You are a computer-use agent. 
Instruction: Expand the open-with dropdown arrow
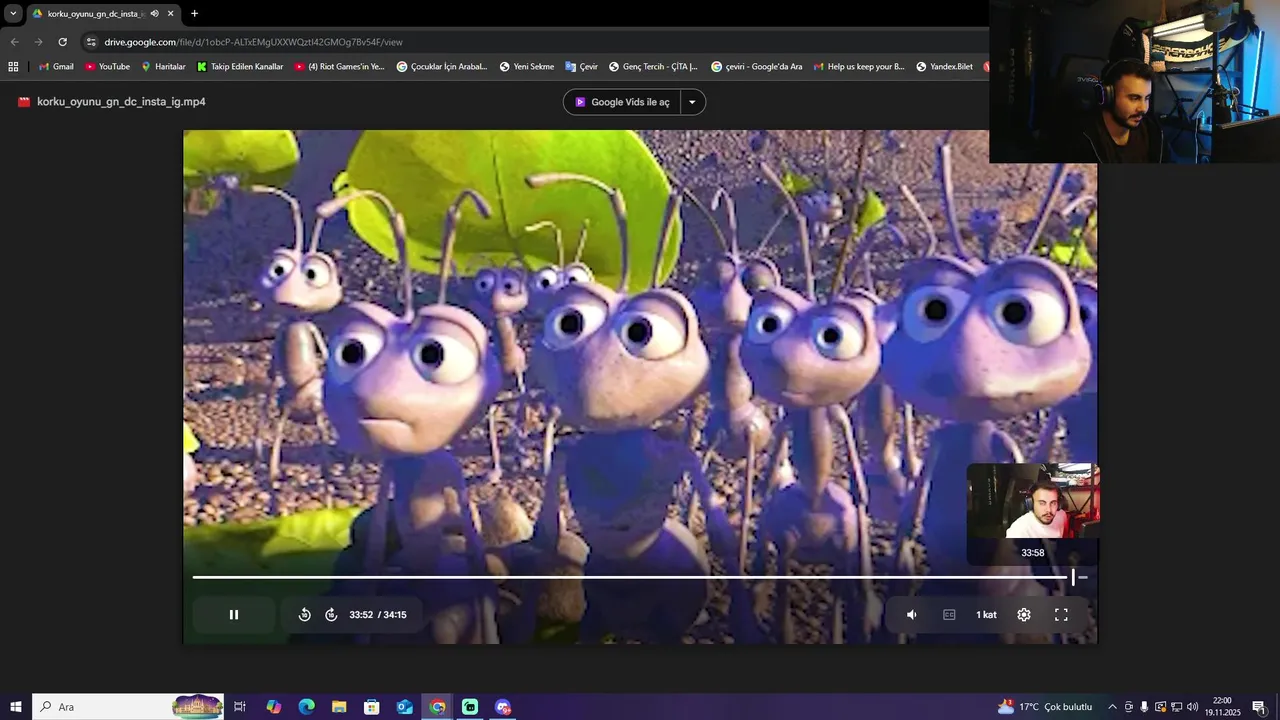692,102
